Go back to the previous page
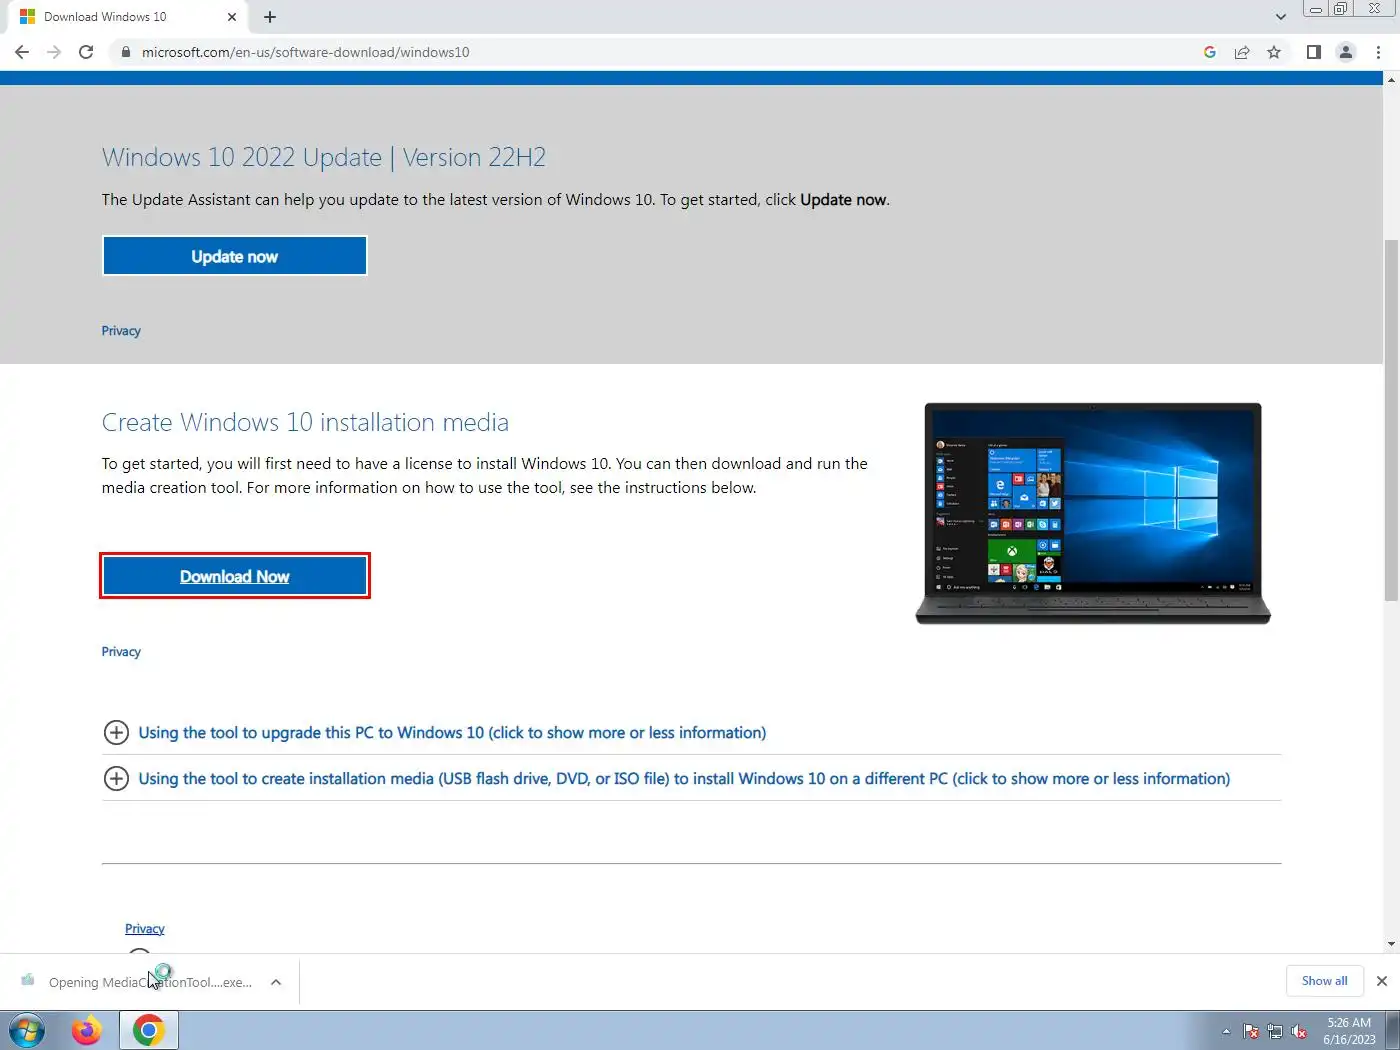 tap(22, 52)
